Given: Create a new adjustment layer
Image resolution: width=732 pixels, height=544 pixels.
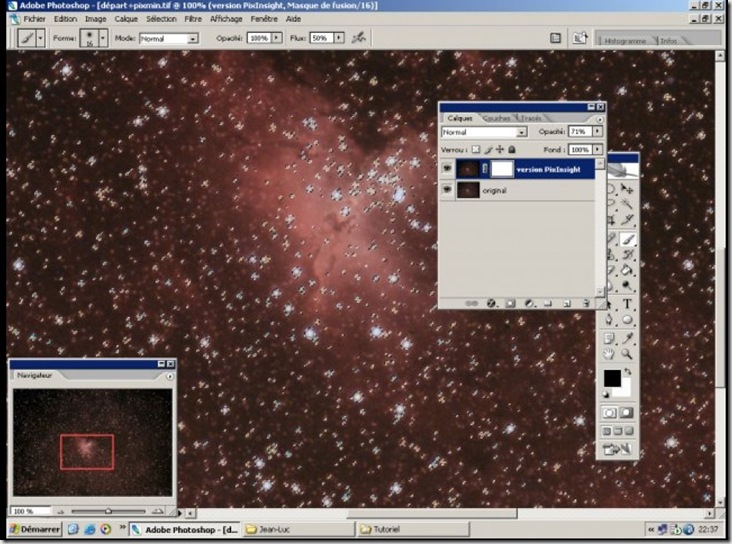Looking at the screenshot, I should tap(529, 304).
